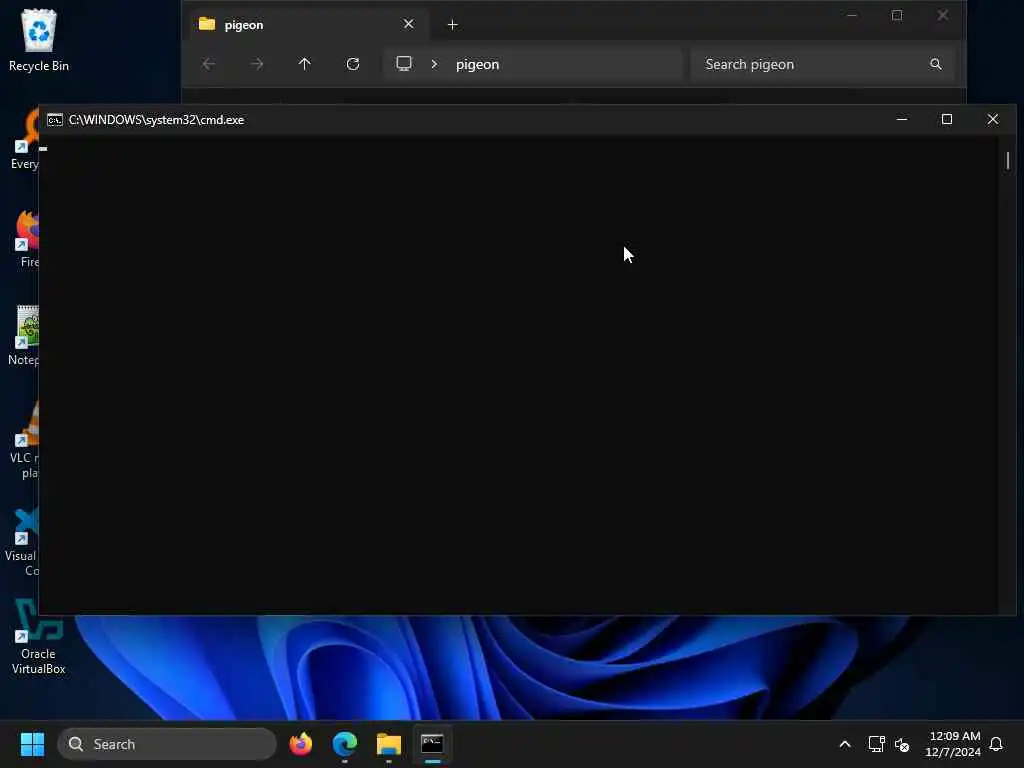Click the search magnifier icon in Explorer

(936, 64)
